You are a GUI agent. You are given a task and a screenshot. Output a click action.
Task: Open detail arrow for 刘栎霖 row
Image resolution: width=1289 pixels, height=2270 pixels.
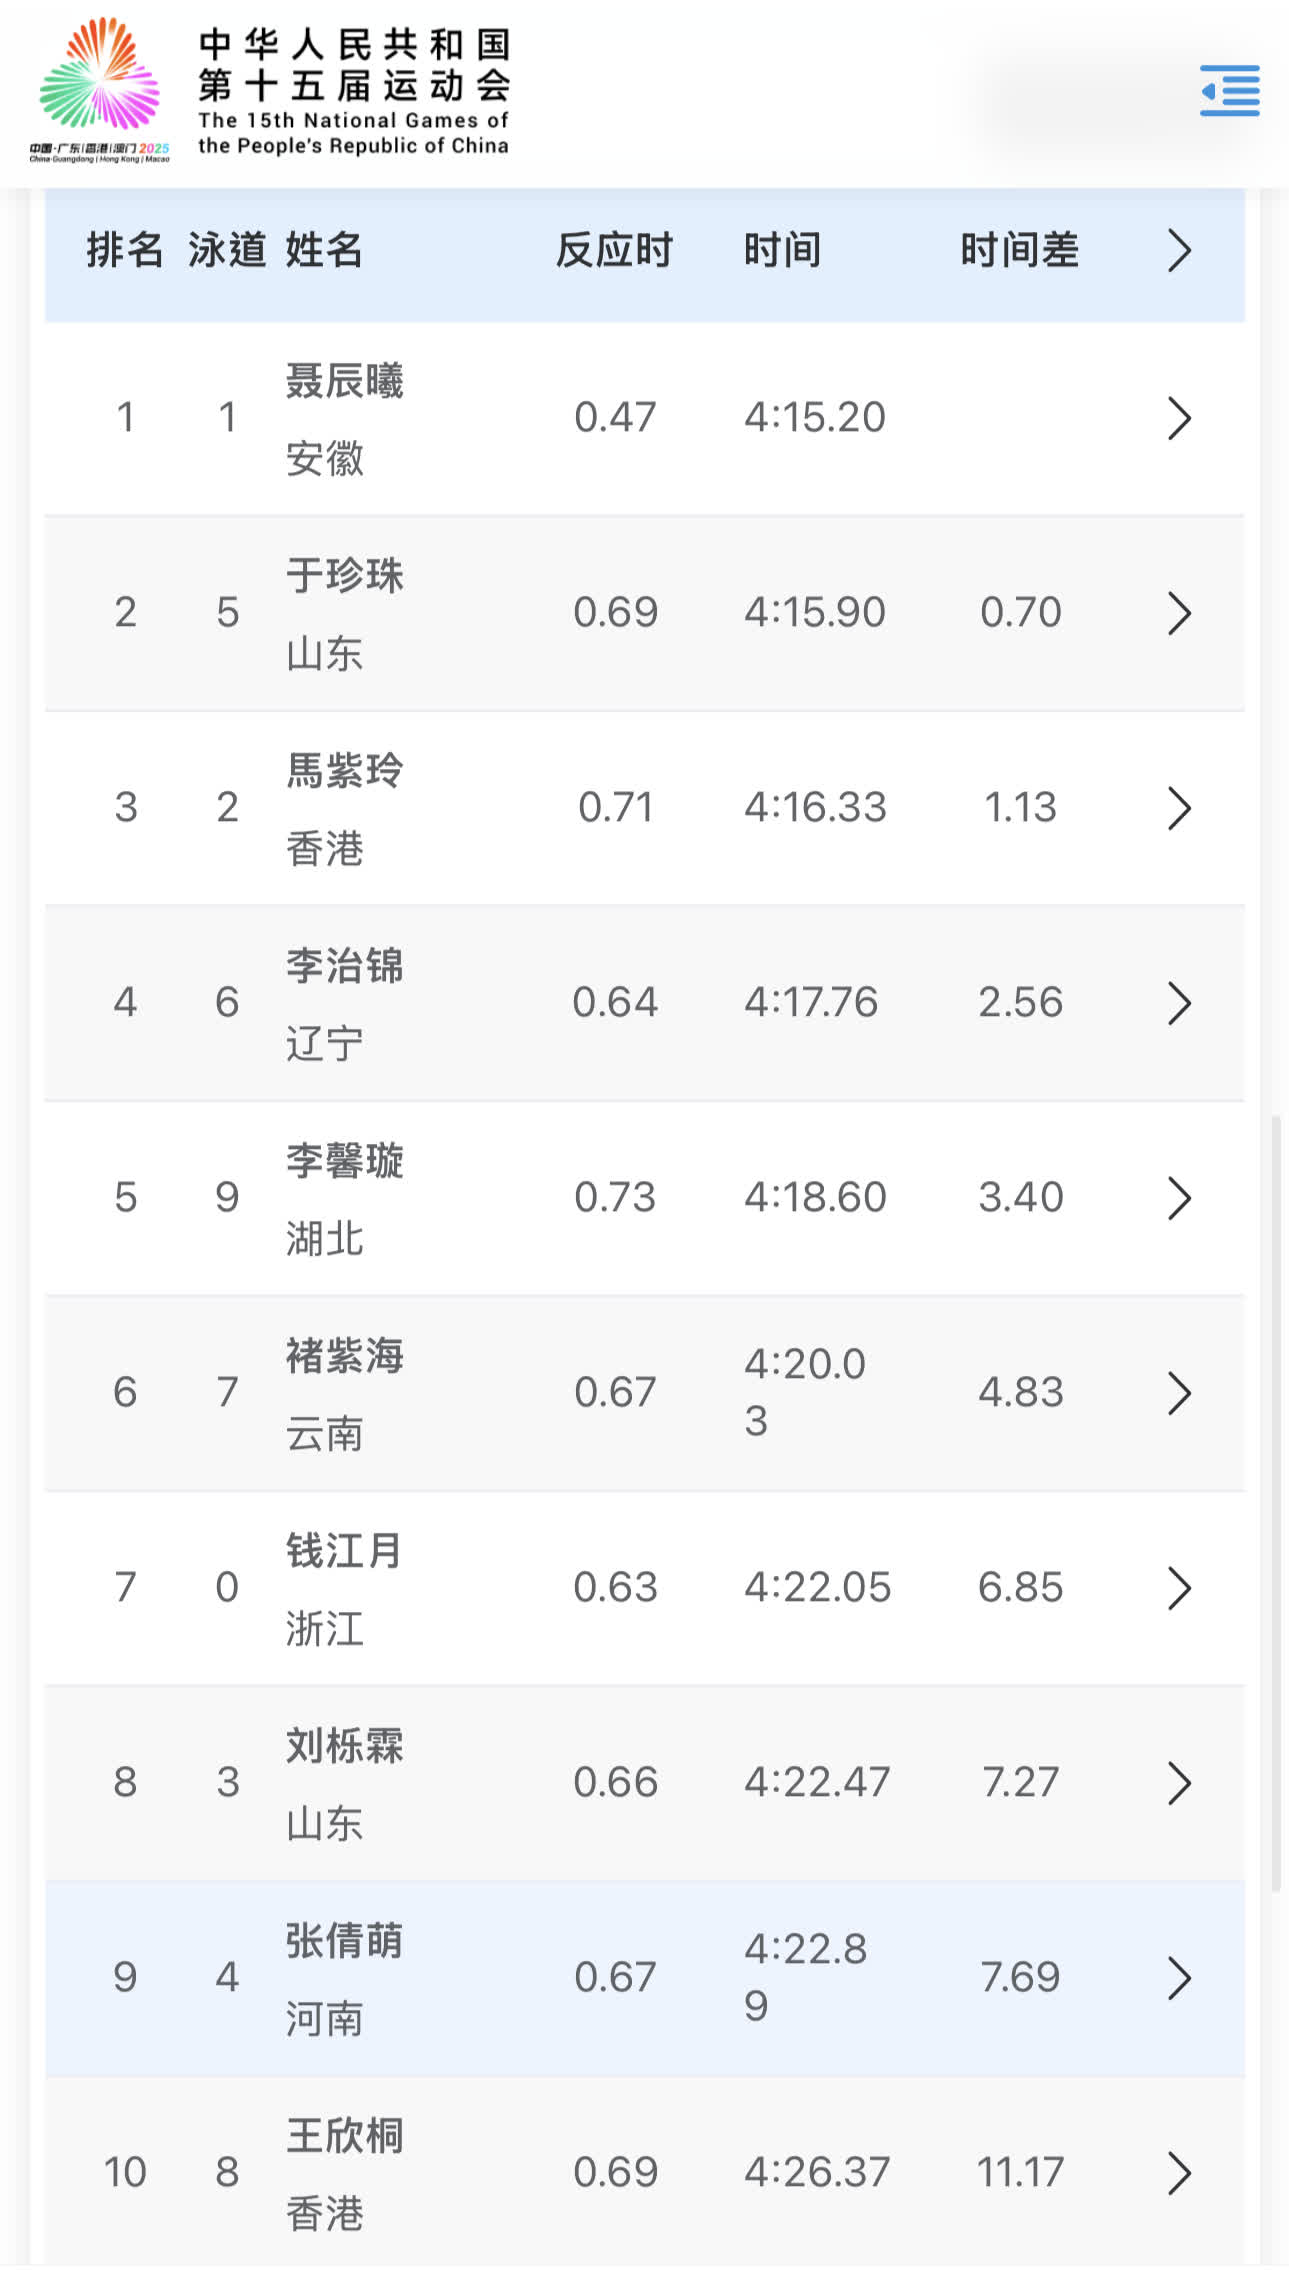click(x=1179, y=1783)
